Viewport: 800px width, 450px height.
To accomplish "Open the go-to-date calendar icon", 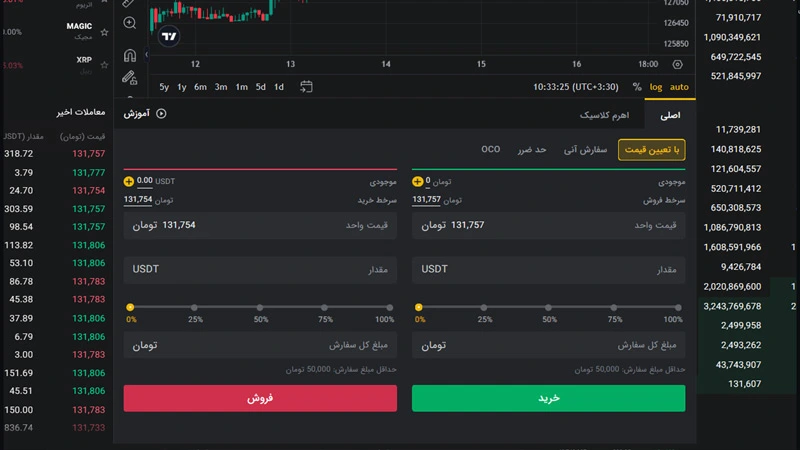I will pyautogui.click(x=306, y=87).
